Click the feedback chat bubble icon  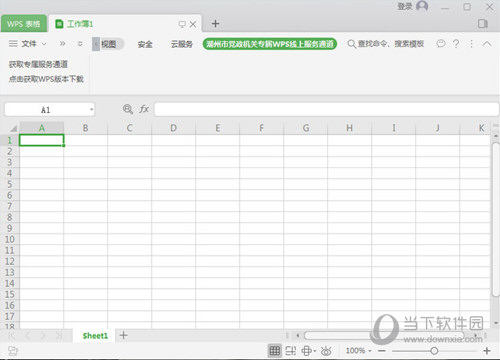(441, 44)
